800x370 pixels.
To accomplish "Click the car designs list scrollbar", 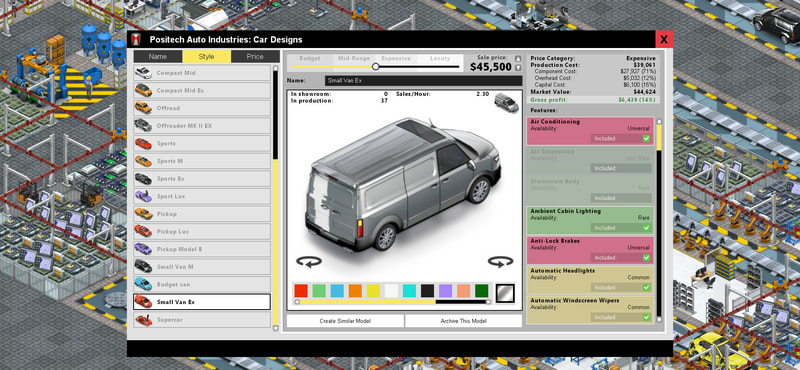I will (276, 198).
